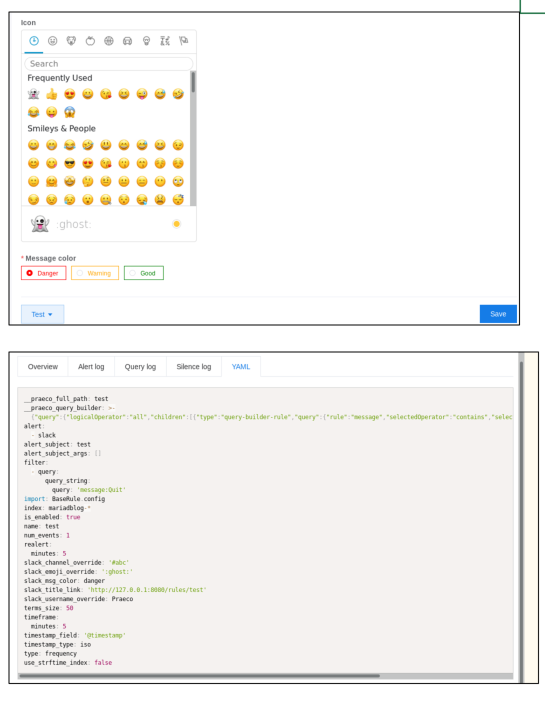This screenshot has width=545, height=706.
Task: Click the ':ghost:' preview label
Action: click(x=74, y=224)
